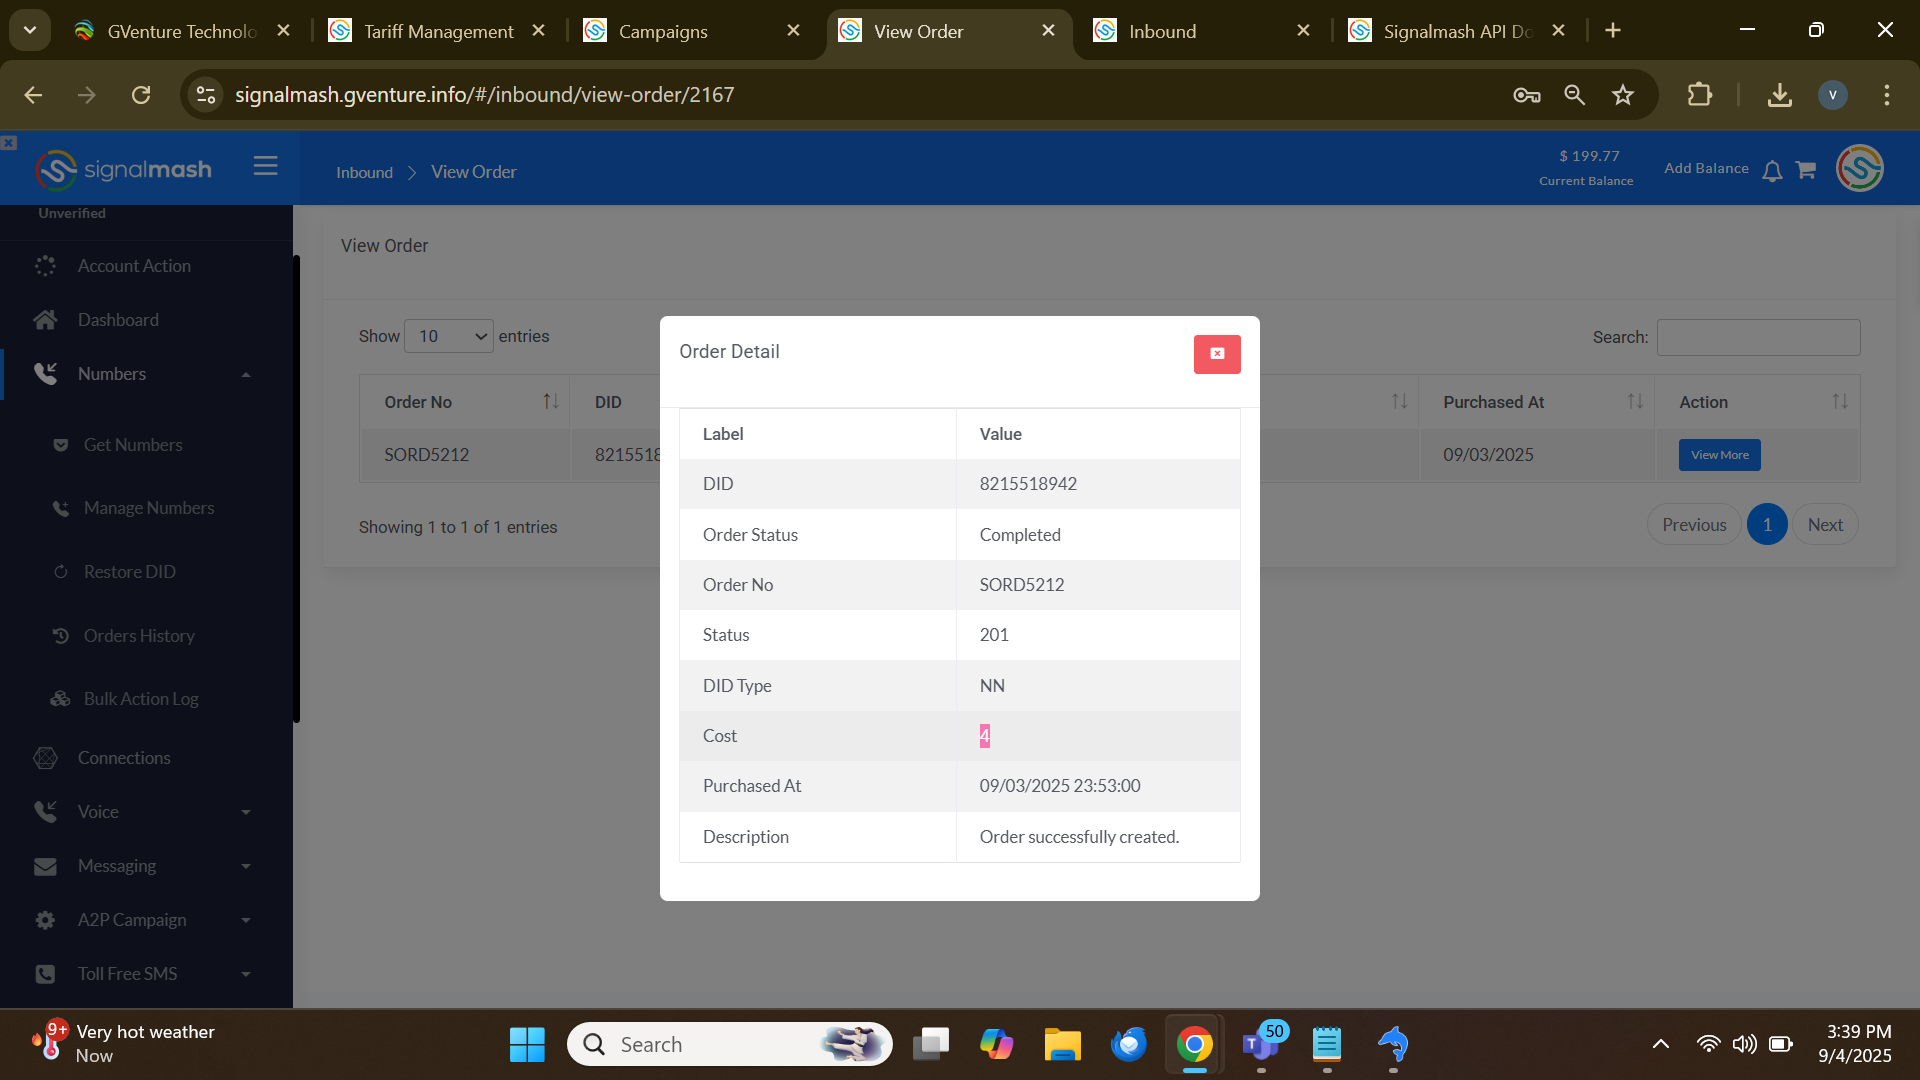Open the entries count dropdown
This screenshot has height=1080, width=1920.
pos(448,336)
